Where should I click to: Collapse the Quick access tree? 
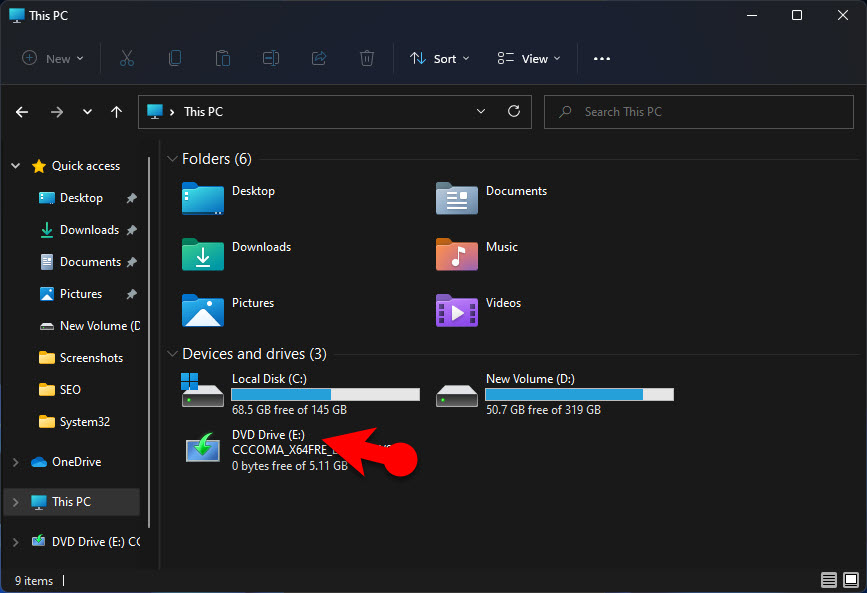click(15, 165)
